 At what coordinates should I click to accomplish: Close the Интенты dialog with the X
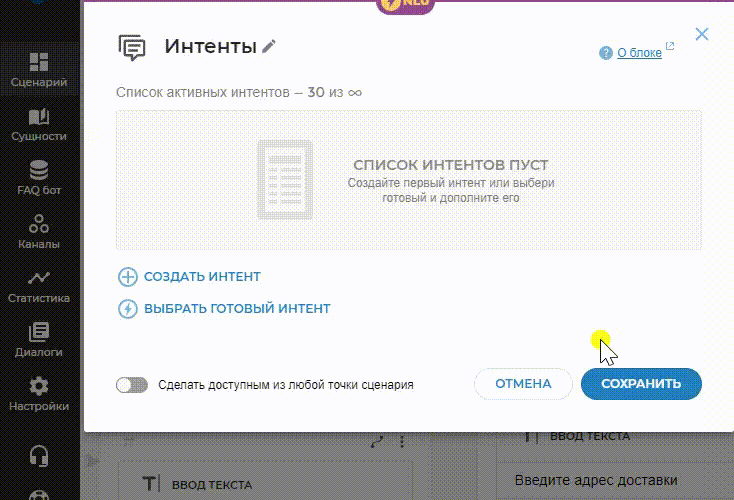click(702, 34)
